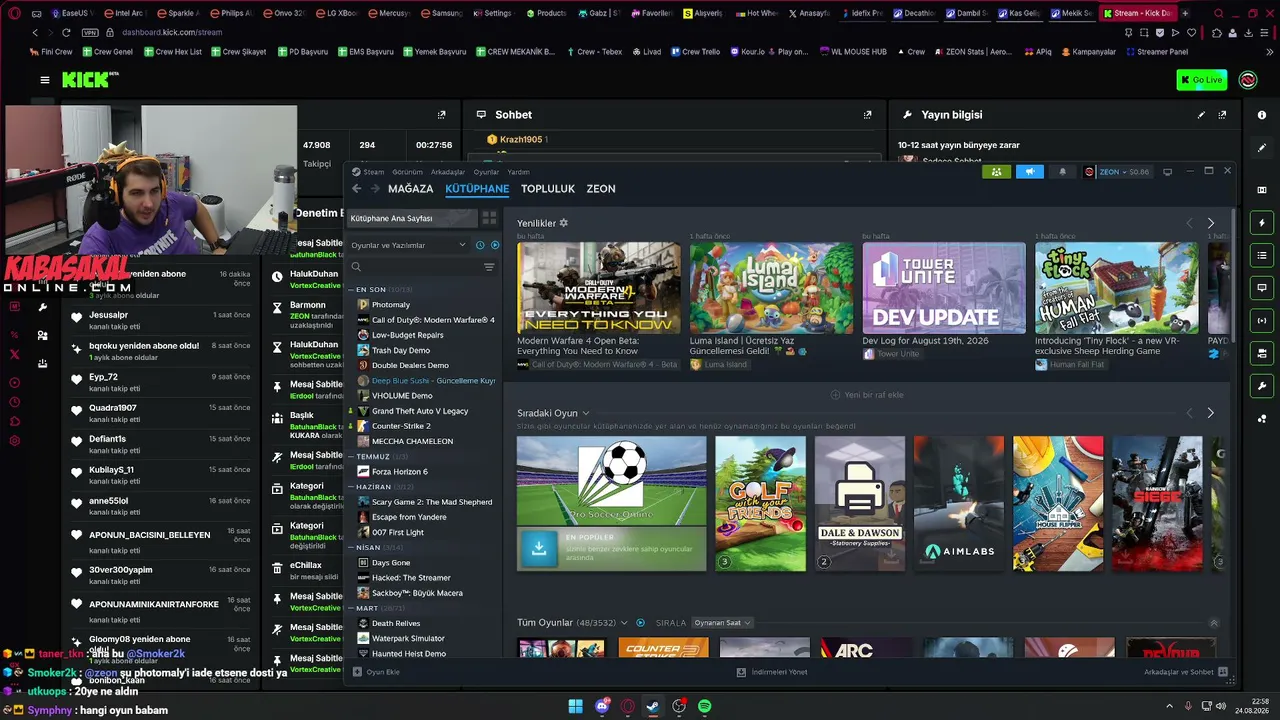Collapse the EN SON library category
1280x720 pixels.
[351, 290]
